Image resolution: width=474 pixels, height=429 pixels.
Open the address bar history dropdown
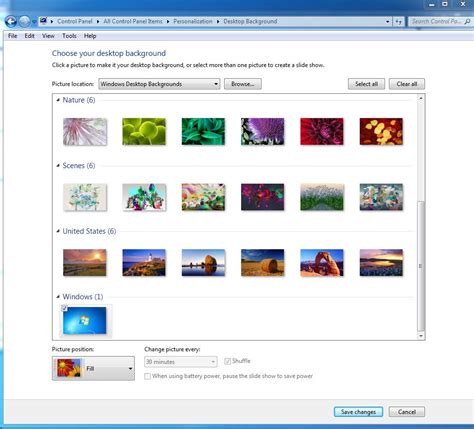(387, 22)
